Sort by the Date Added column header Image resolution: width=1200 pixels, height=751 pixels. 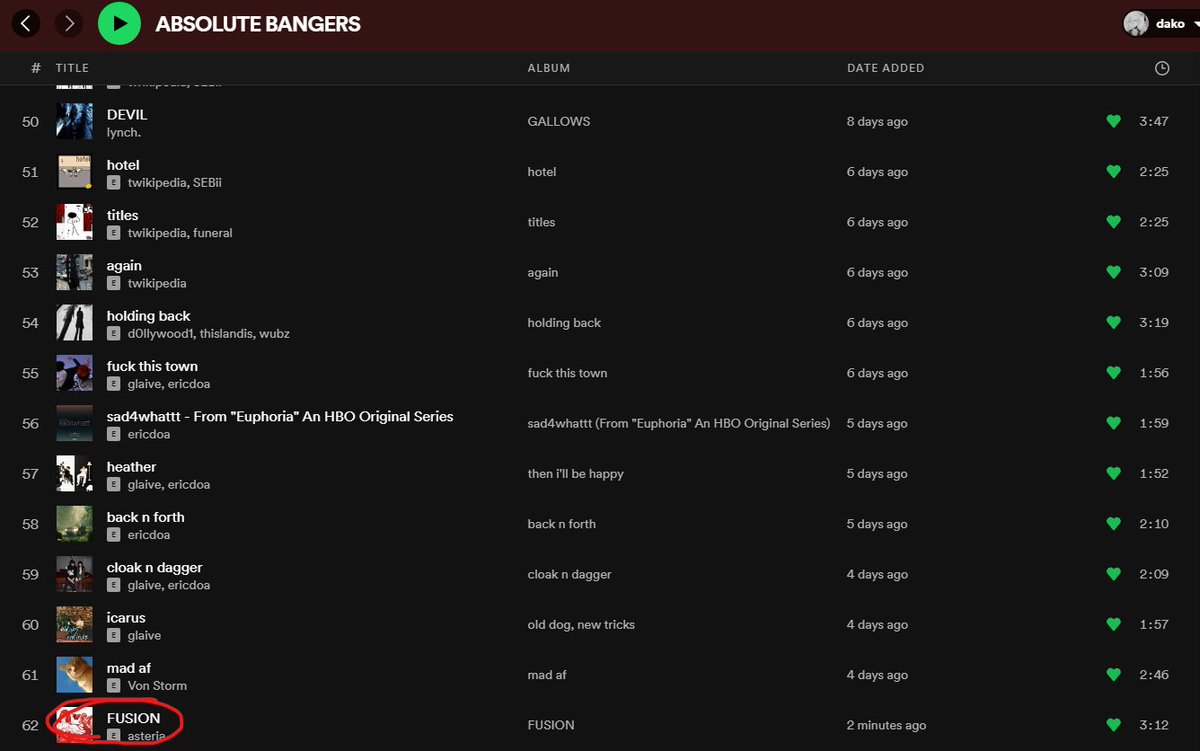click(x=885, y=68)
